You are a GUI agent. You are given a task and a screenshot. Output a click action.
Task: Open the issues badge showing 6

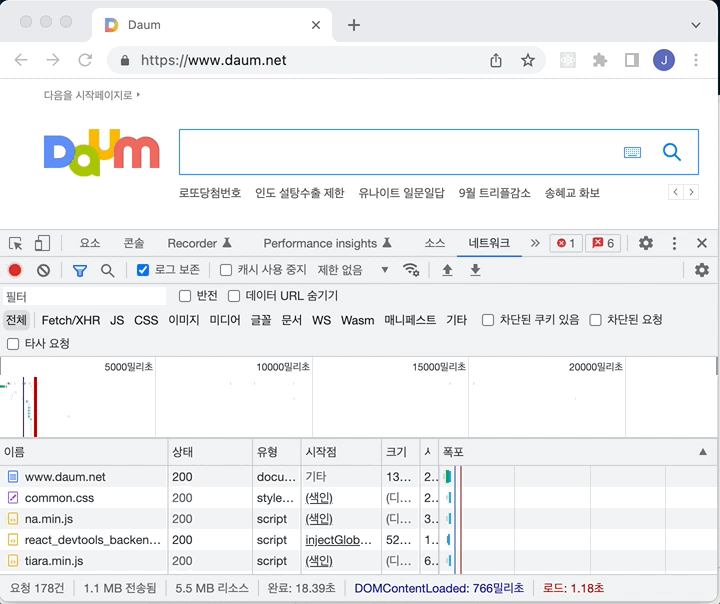pyautogui.click(x=603, y=243)
